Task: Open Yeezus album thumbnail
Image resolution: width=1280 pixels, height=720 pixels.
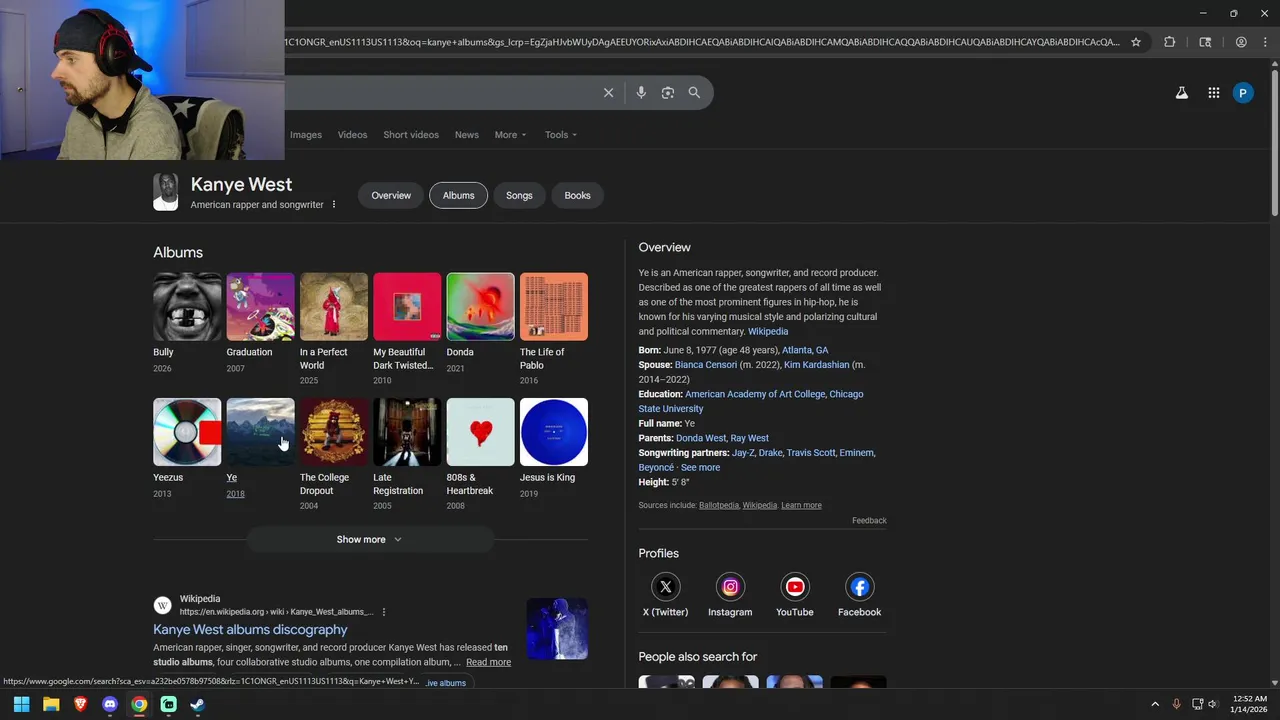Action: [x=187, y=432]
